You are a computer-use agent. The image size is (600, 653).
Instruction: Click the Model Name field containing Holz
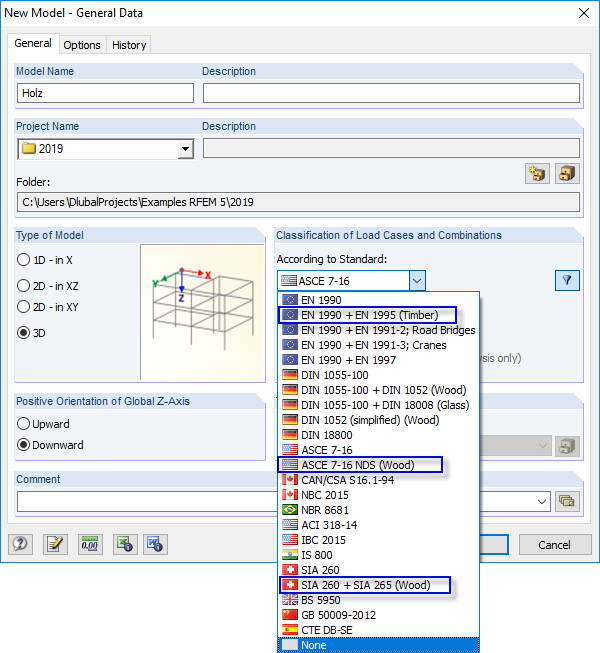coord(105,93)
